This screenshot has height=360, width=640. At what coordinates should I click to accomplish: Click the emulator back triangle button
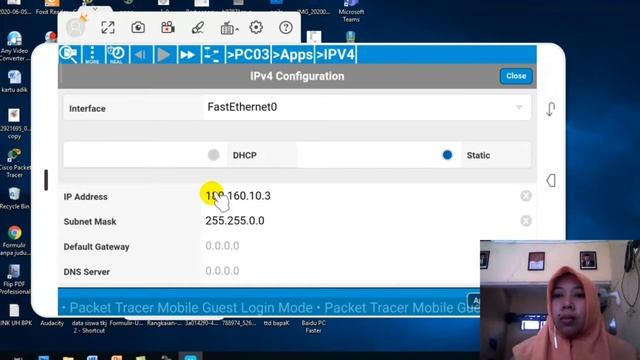point(551,180)
